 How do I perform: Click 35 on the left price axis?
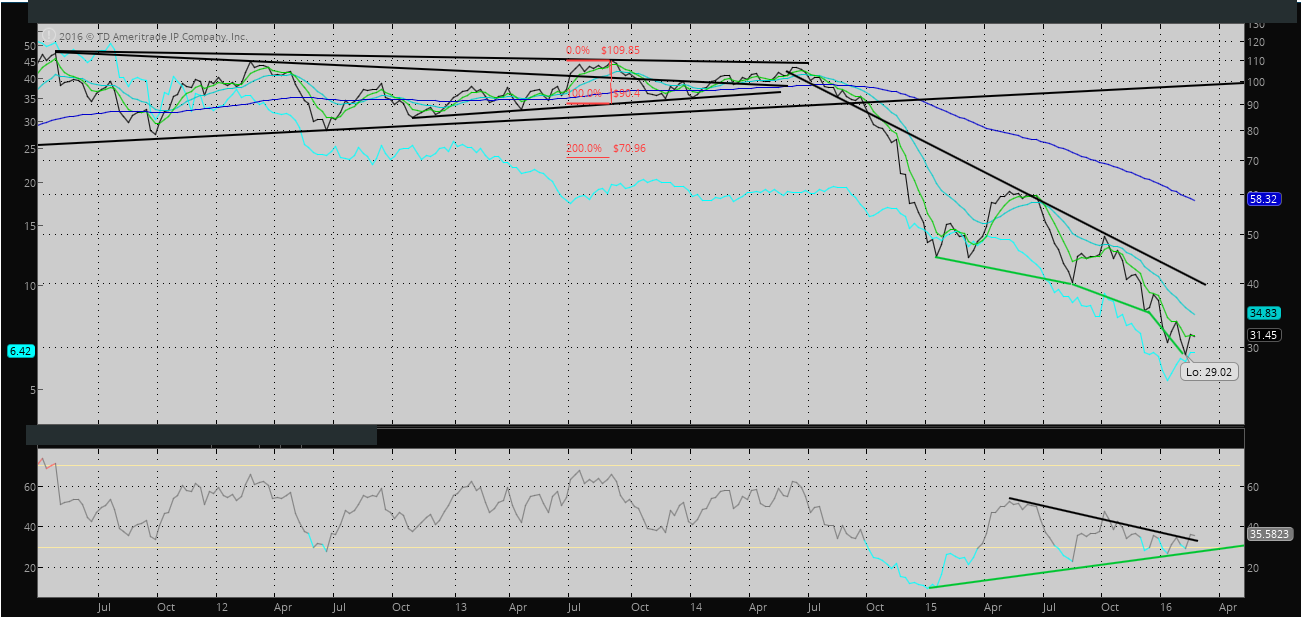click(28, 99)
